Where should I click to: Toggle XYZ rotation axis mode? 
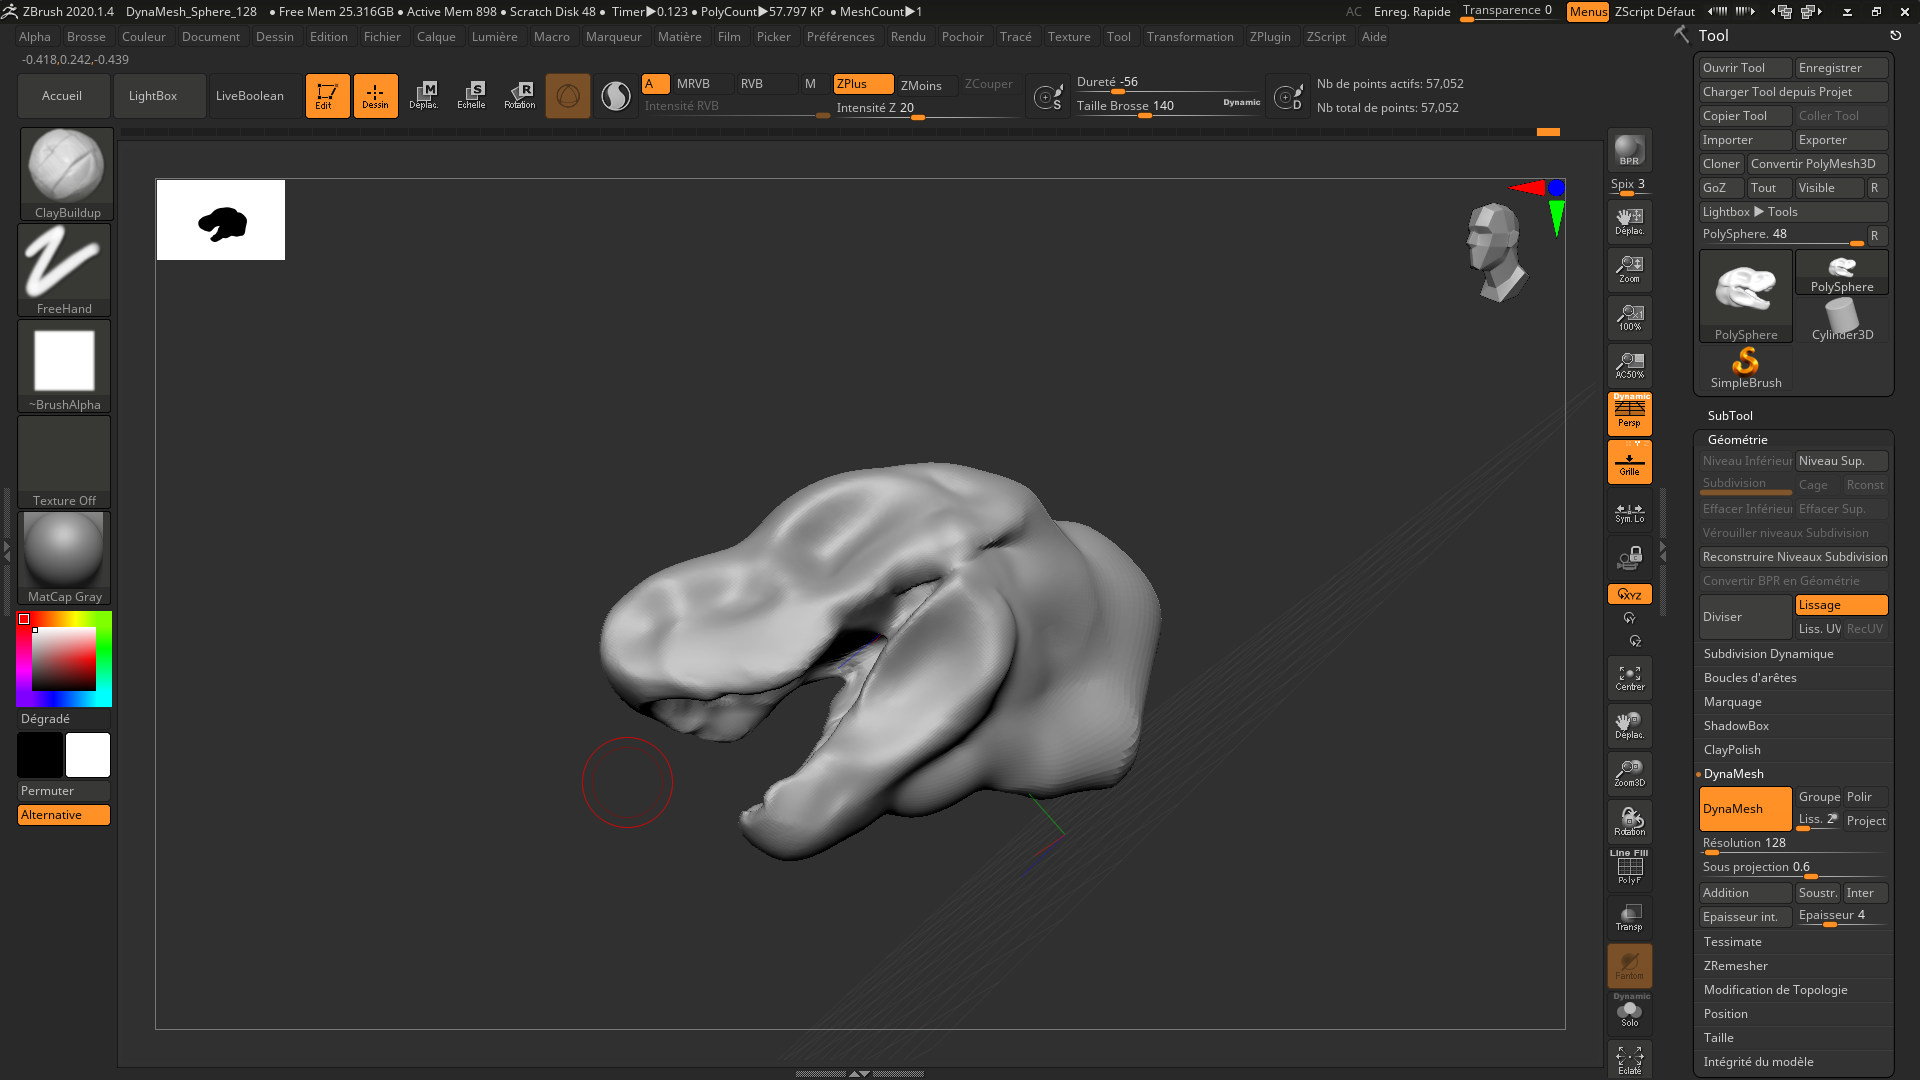(x=1629, y=594)
